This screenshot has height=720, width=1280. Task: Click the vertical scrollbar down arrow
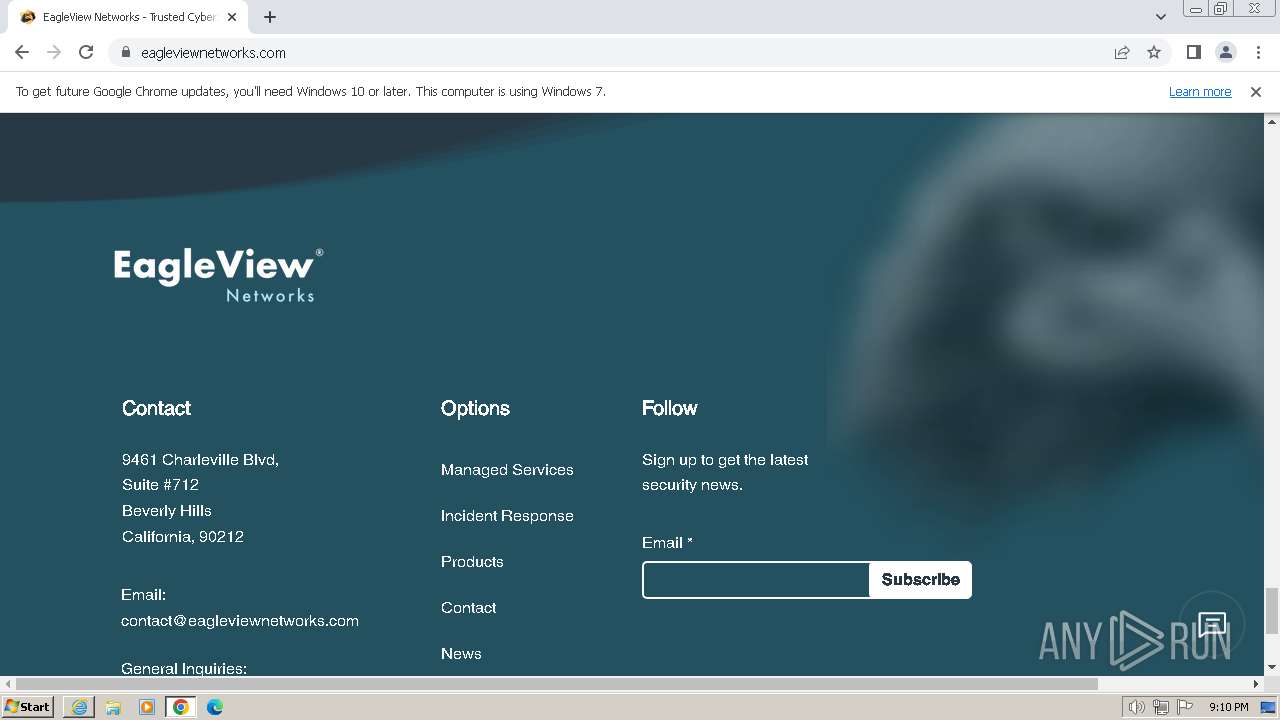coord(1272,667)
